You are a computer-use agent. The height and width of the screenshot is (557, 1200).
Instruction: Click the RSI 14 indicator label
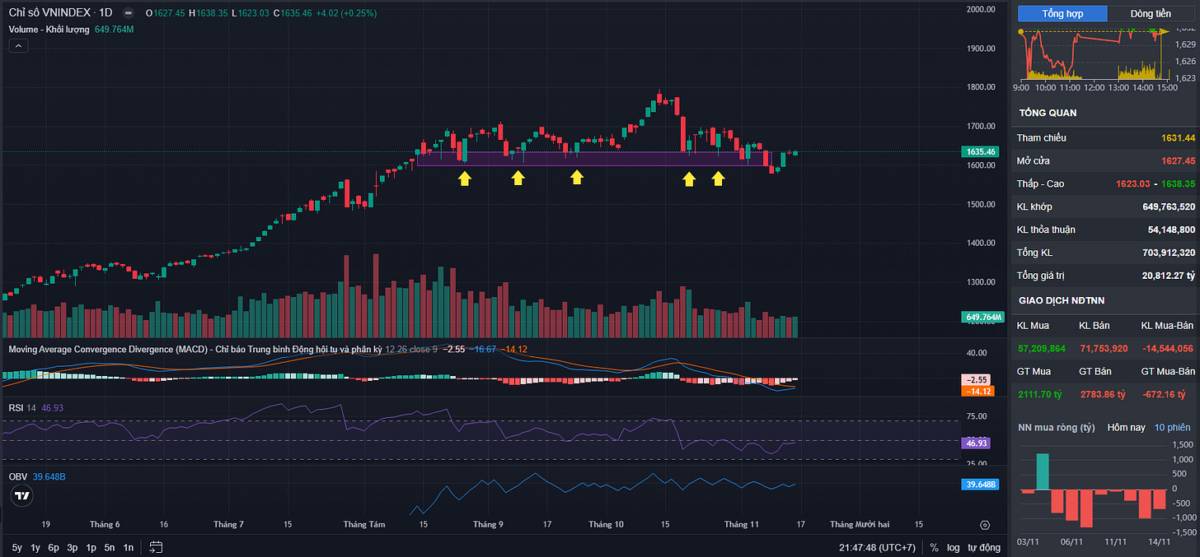22,408
